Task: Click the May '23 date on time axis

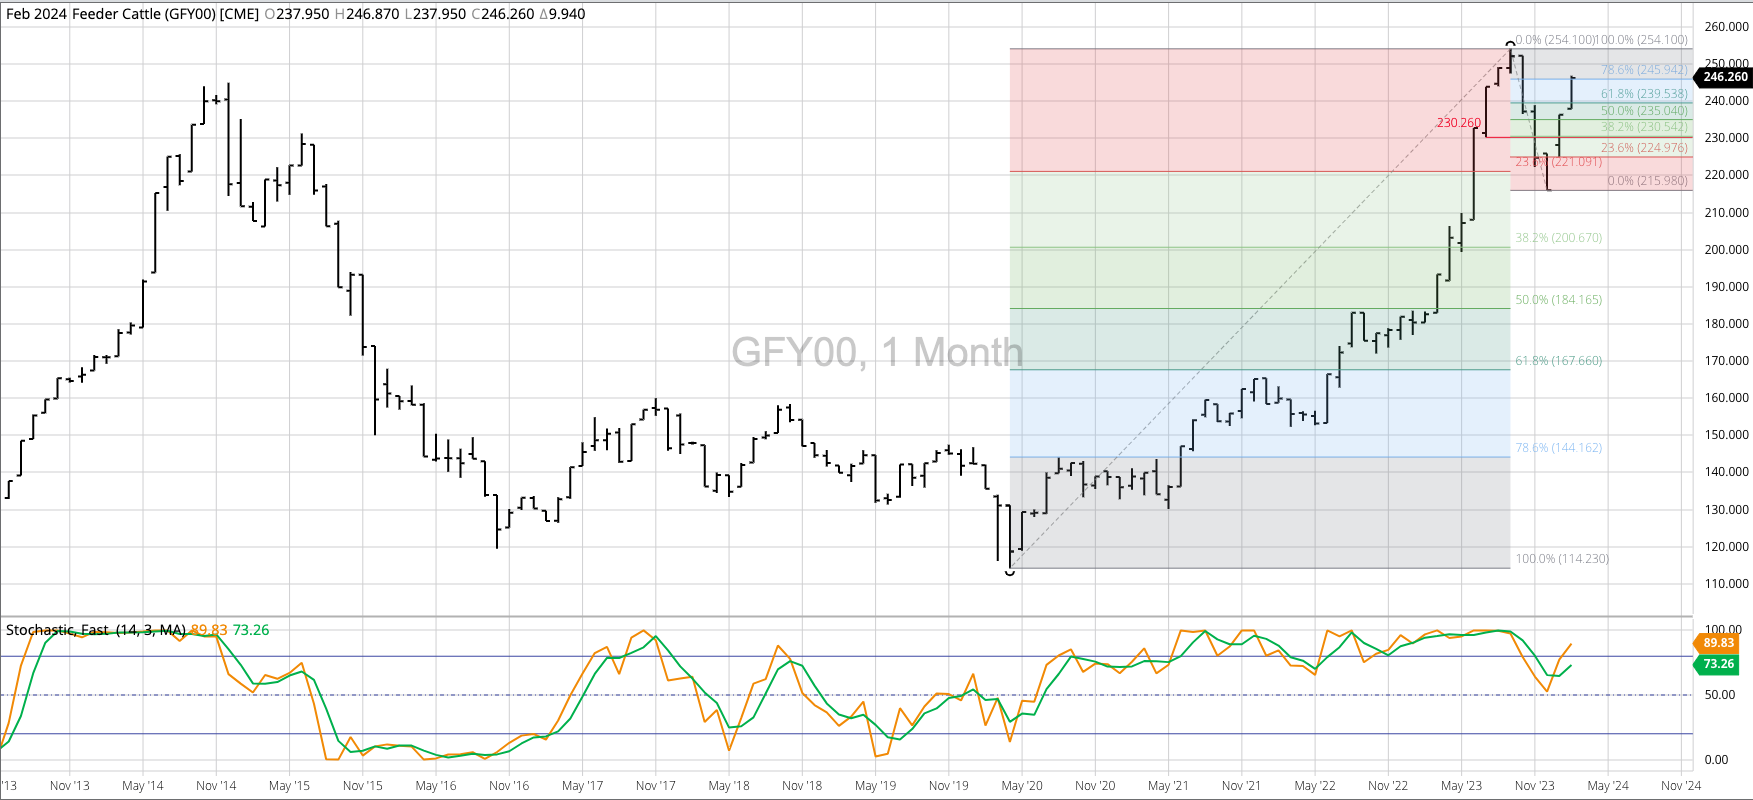Action: [1461, 786]
